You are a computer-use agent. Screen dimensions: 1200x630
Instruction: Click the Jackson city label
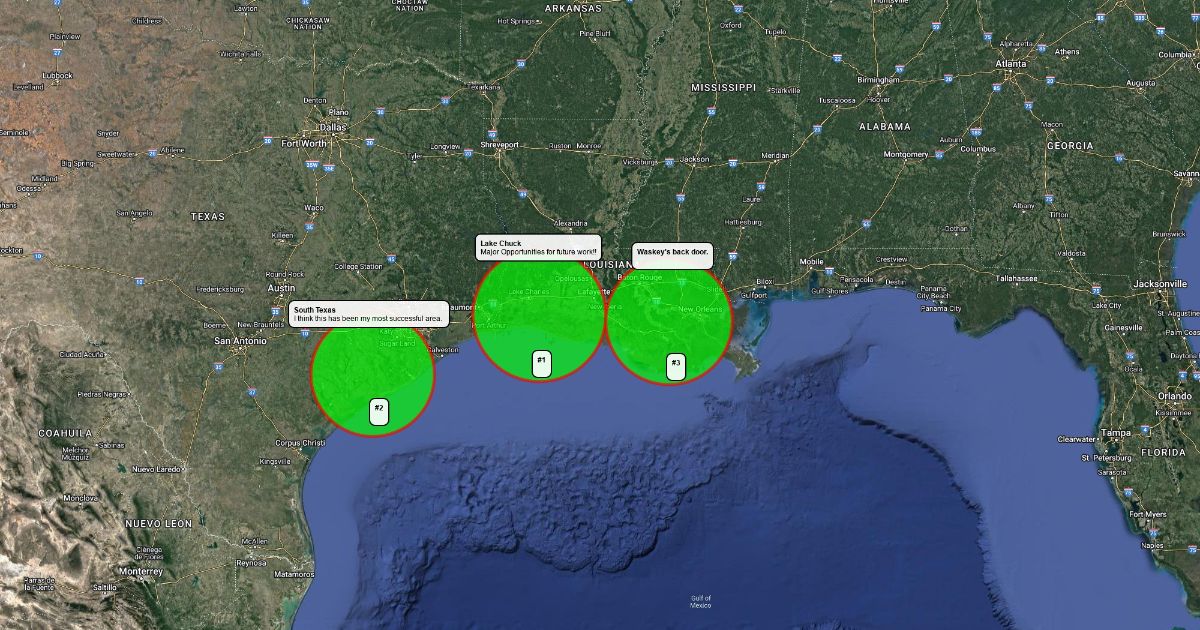pos(694,159)
